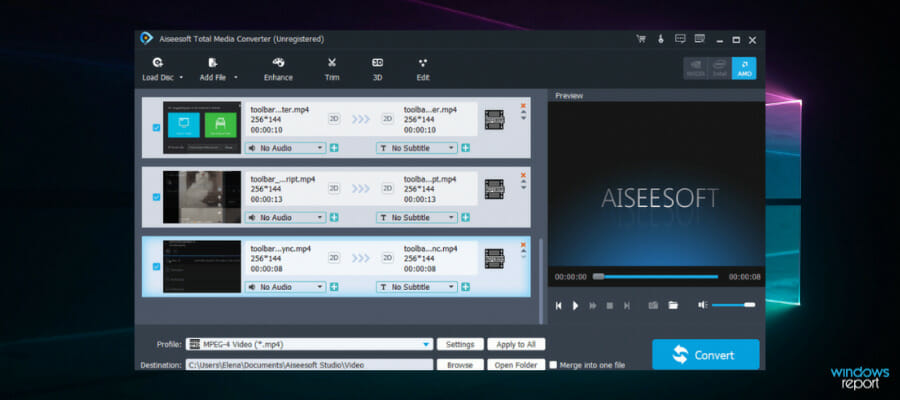Screen dimensions: 900x400
Task: Adjust the preview volume slider
Action: (x=734, y=305)
